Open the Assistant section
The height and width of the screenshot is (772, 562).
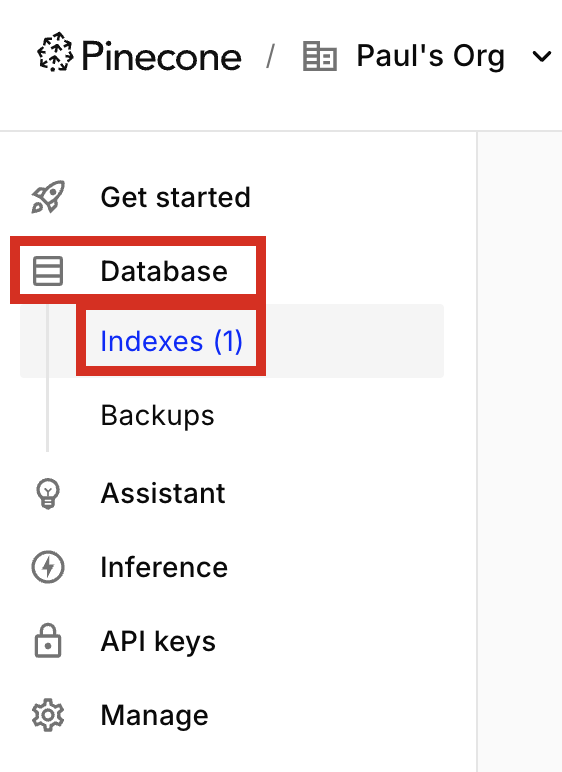click(x=163, y=493)
